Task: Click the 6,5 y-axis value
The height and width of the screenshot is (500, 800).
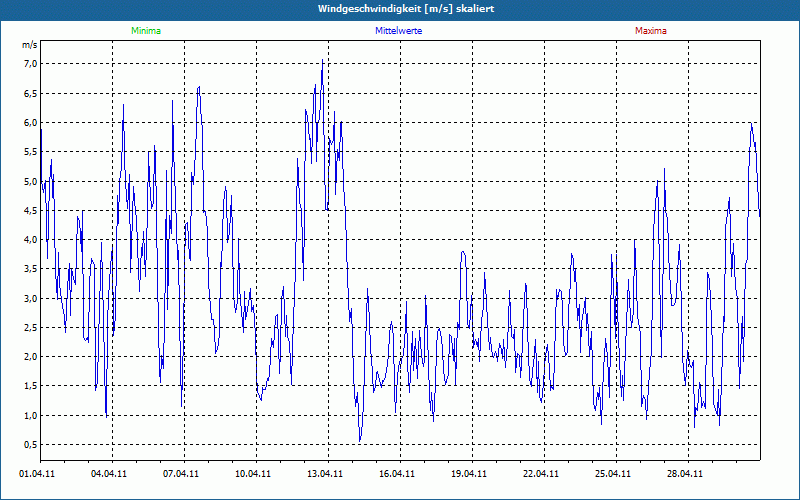Action: point(31,93)
